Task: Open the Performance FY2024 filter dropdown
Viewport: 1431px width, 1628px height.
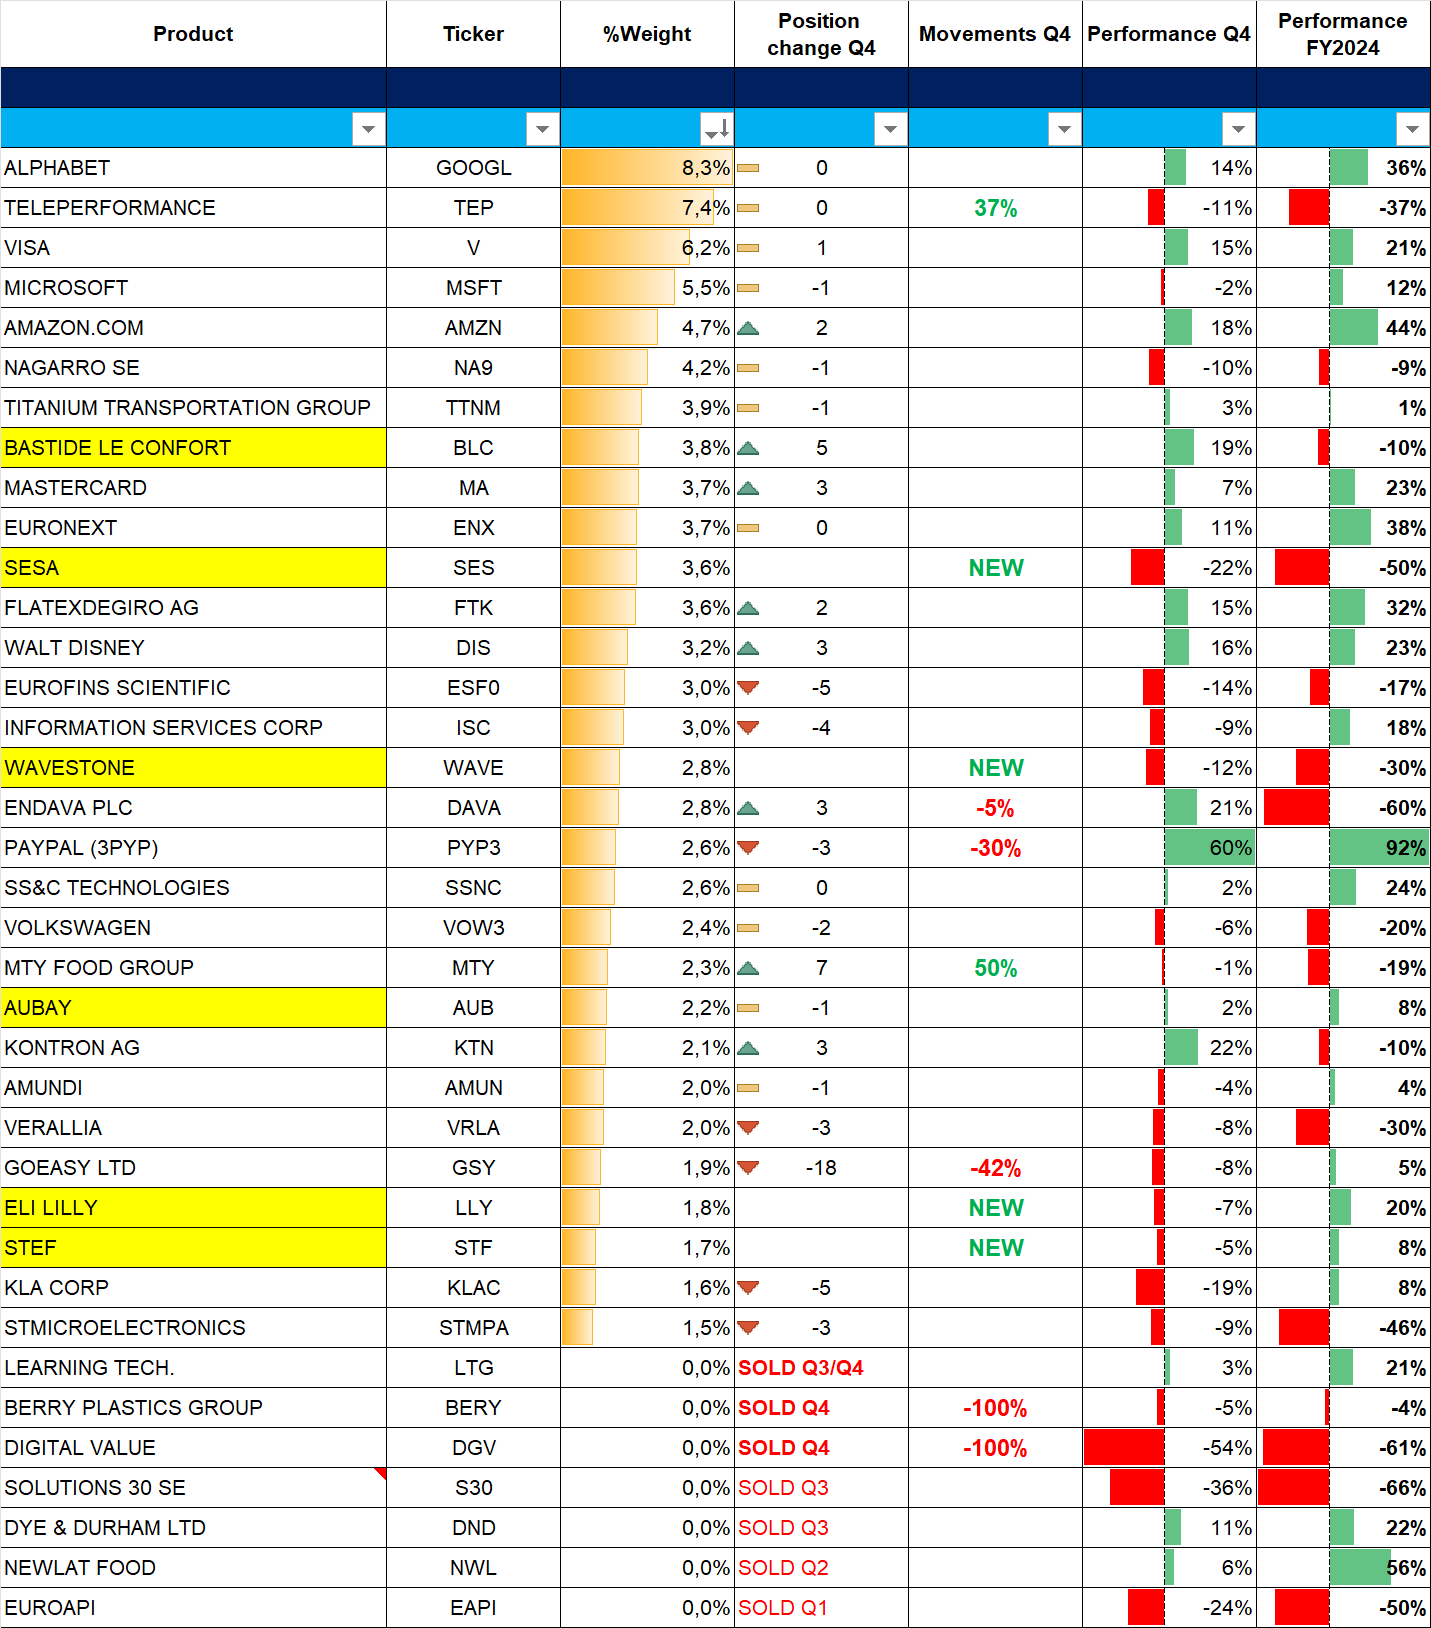Action: pos(1412,129)
